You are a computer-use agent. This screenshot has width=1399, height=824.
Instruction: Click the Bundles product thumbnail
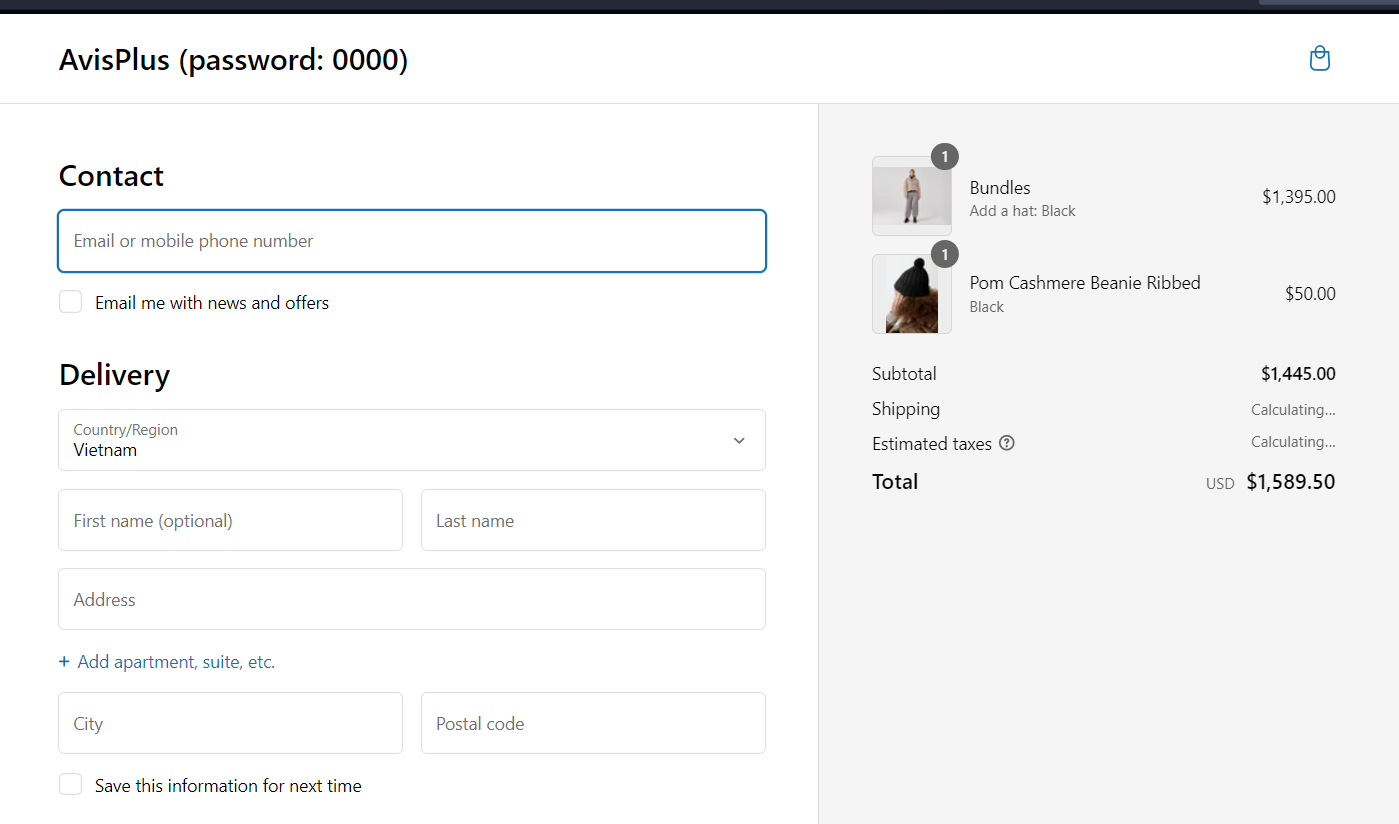point(911,197)
